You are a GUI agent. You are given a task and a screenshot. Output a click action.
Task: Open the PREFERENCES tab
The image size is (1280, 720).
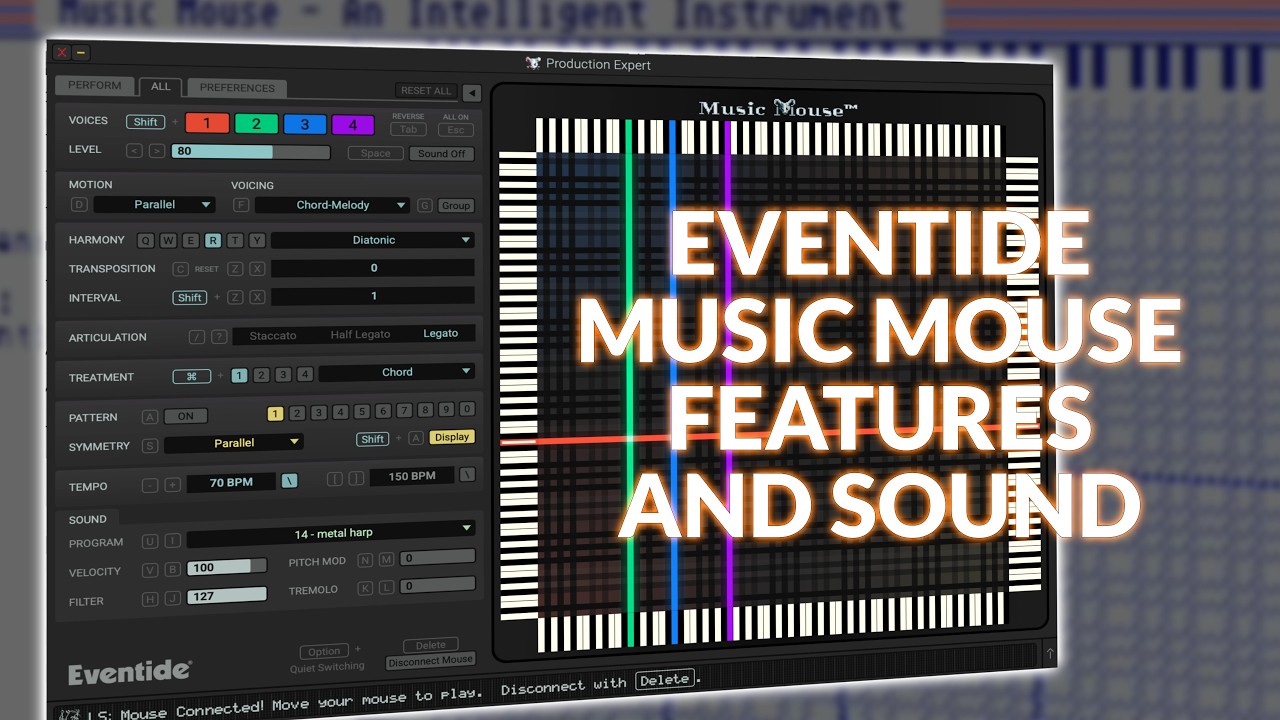(237, 88)
